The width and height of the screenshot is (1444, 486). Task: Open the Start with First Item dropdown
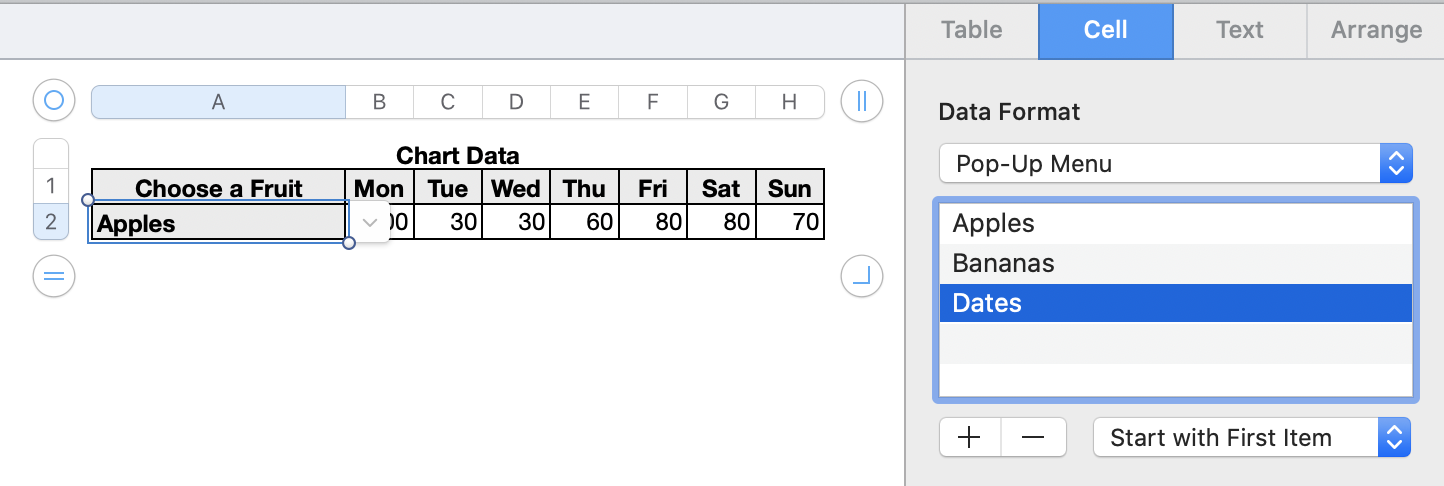coord(1251,437)
